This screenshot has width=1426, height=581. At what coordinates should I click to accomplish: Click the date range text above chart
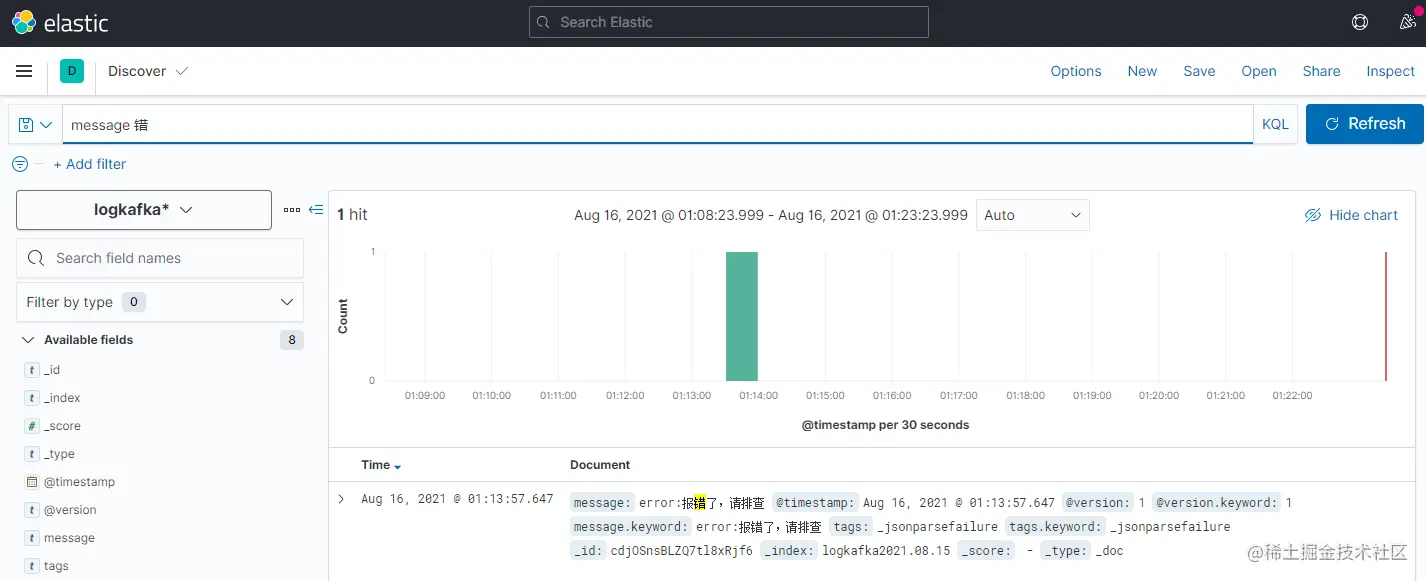[x=771, y=215]
